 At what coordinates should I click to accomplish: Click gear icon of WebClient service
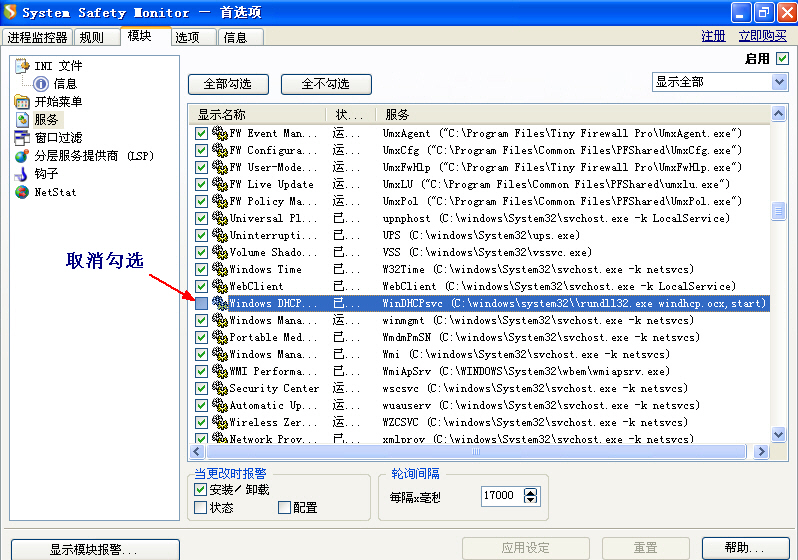coord(219,286)
